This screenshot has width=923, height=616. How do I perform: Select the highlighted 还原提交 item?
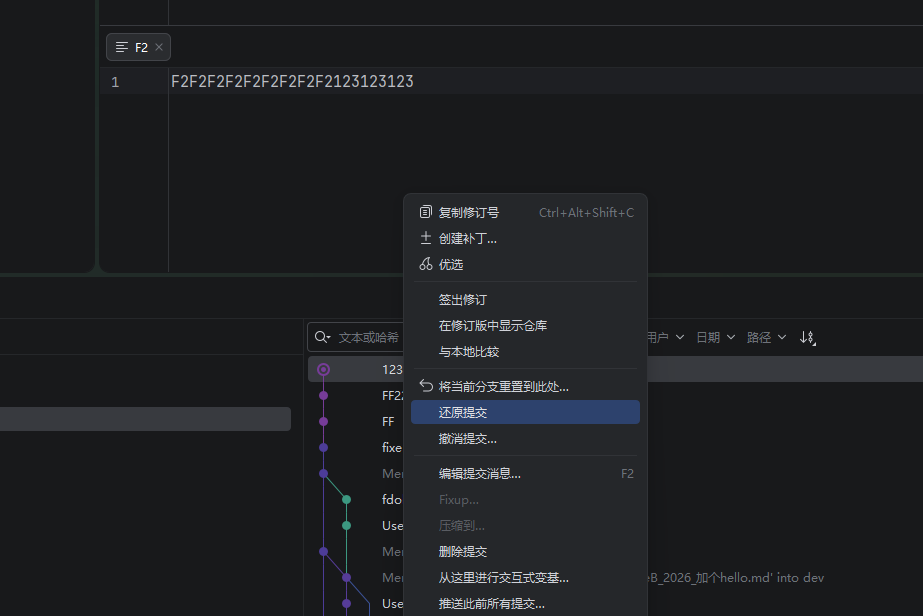(525, 412)
